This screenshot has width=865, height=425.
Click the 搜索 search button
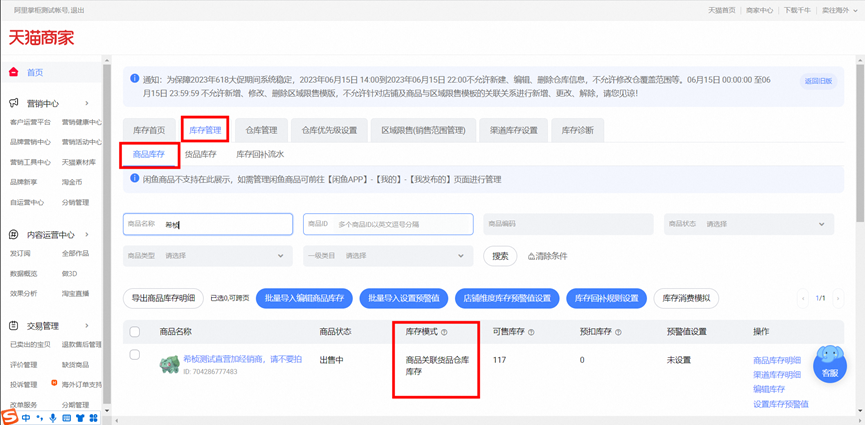tap(501, 256)
